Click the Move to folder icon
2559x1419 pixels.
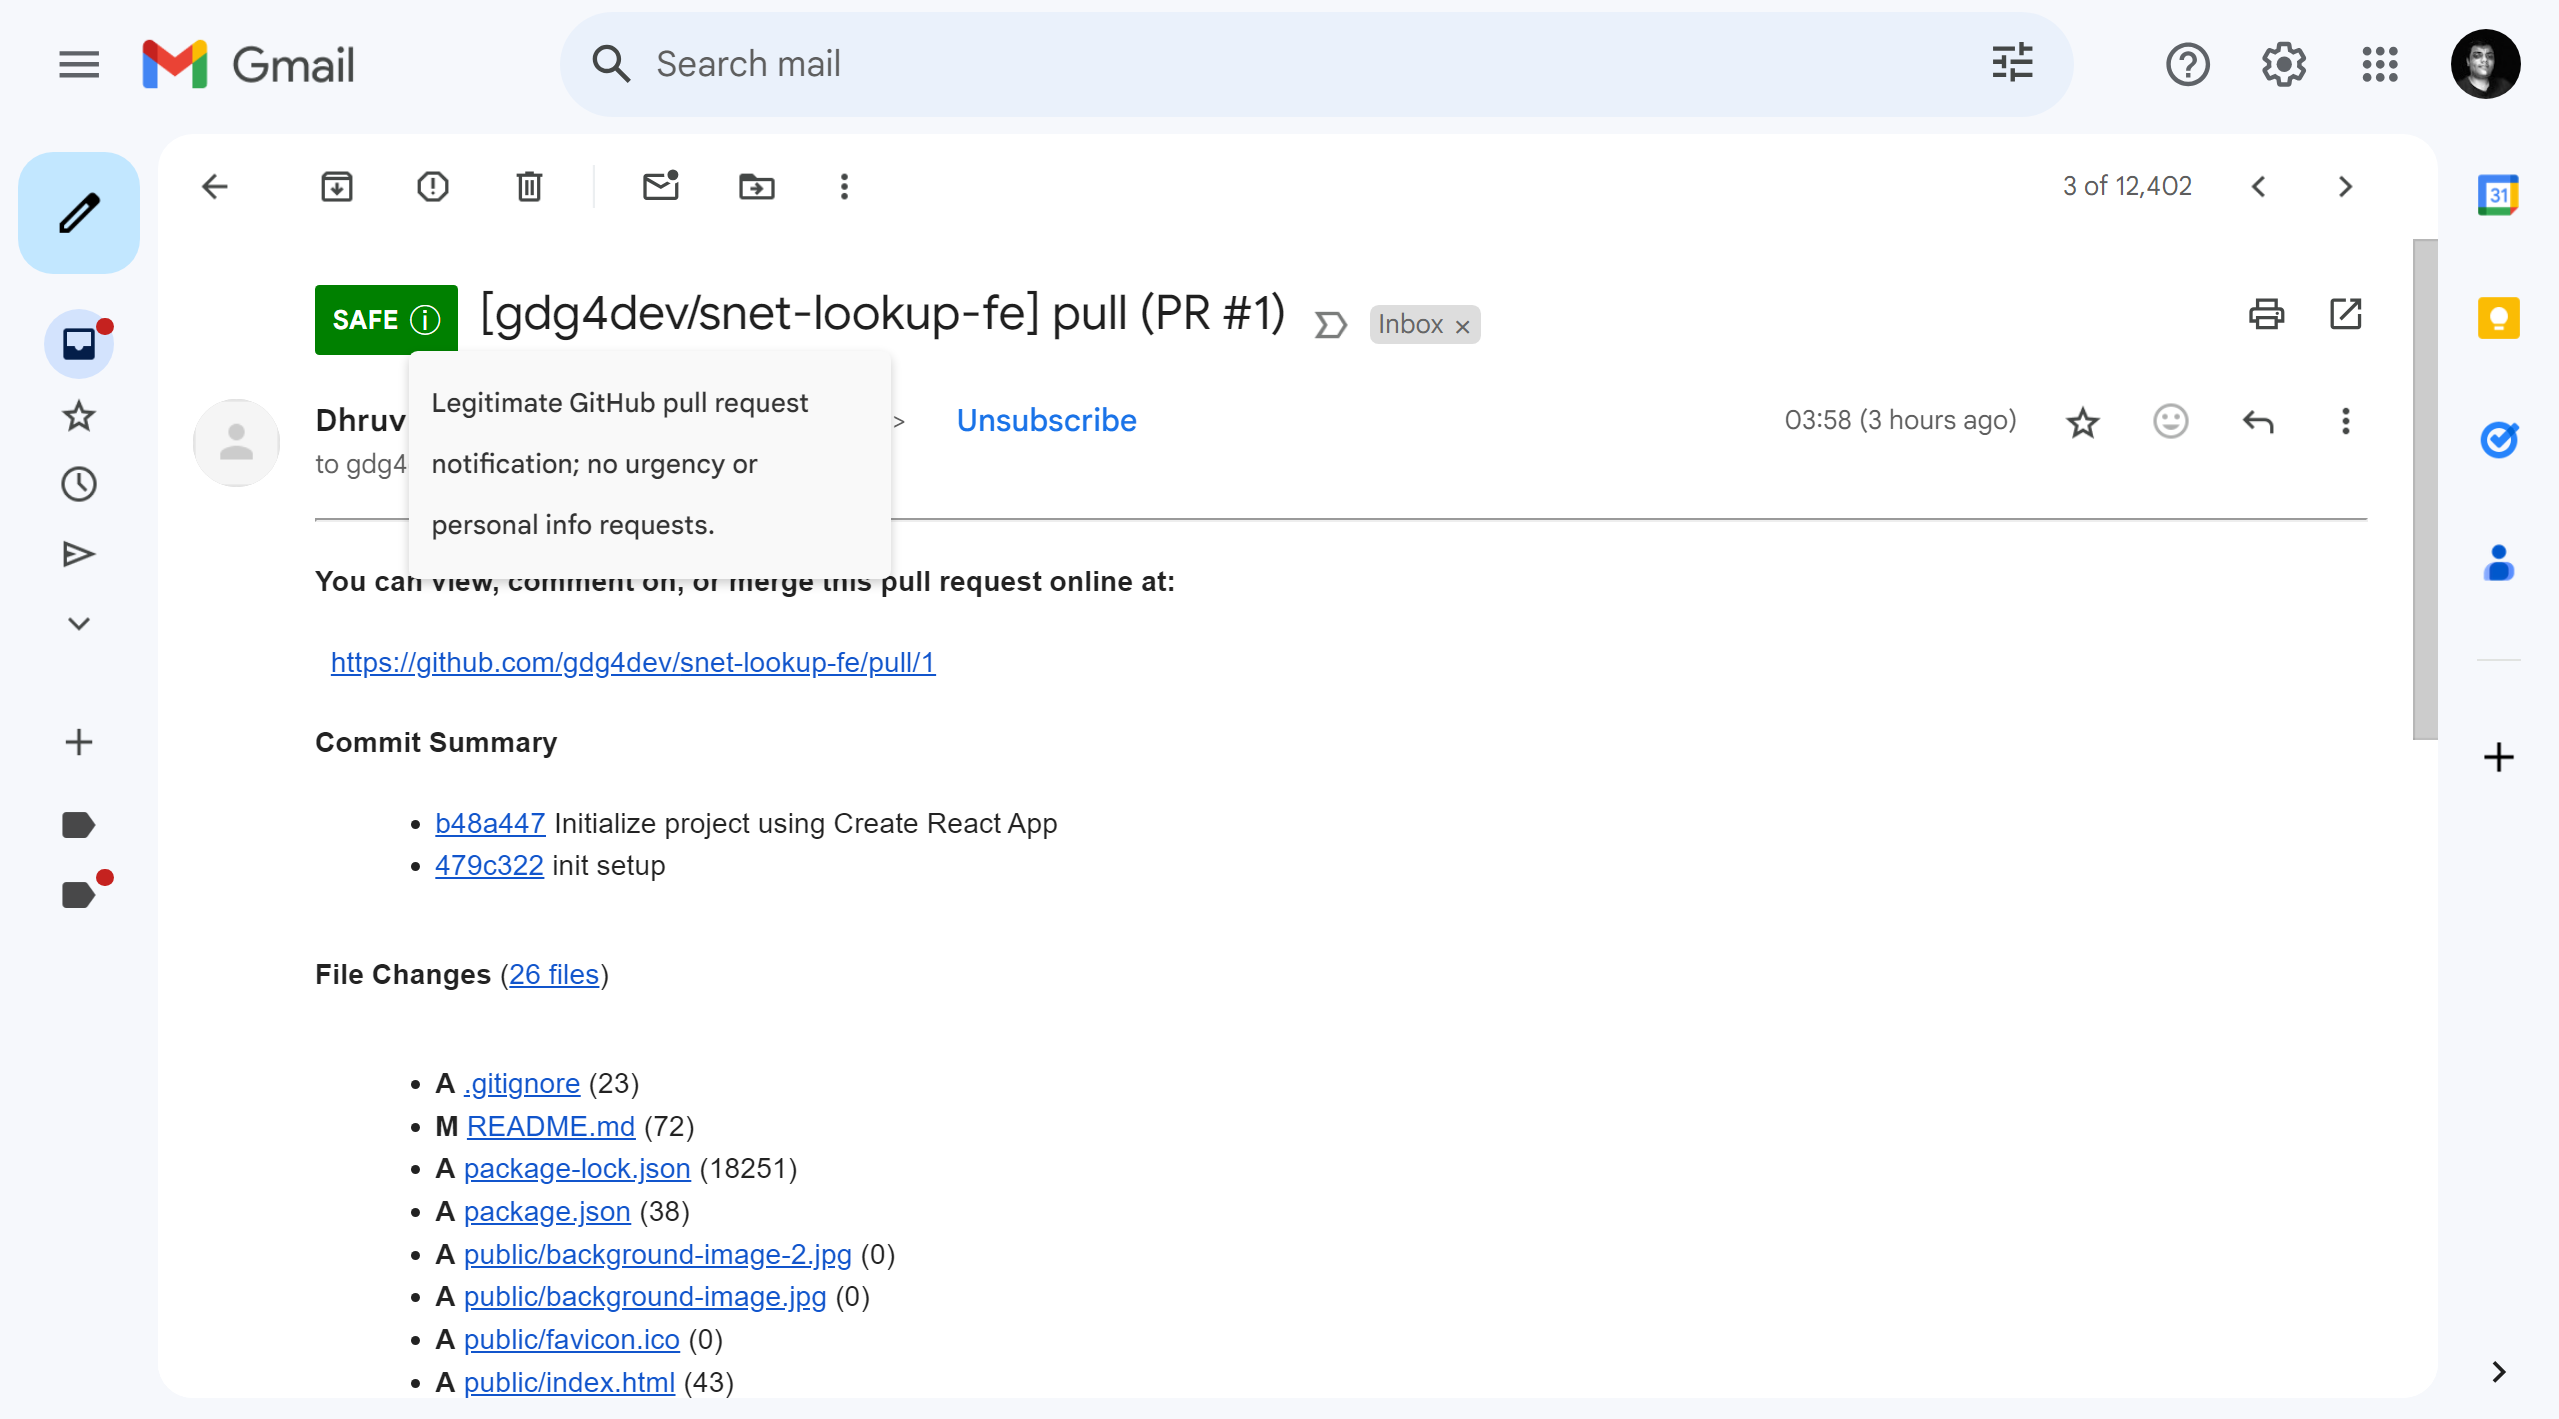pos(756,187)
